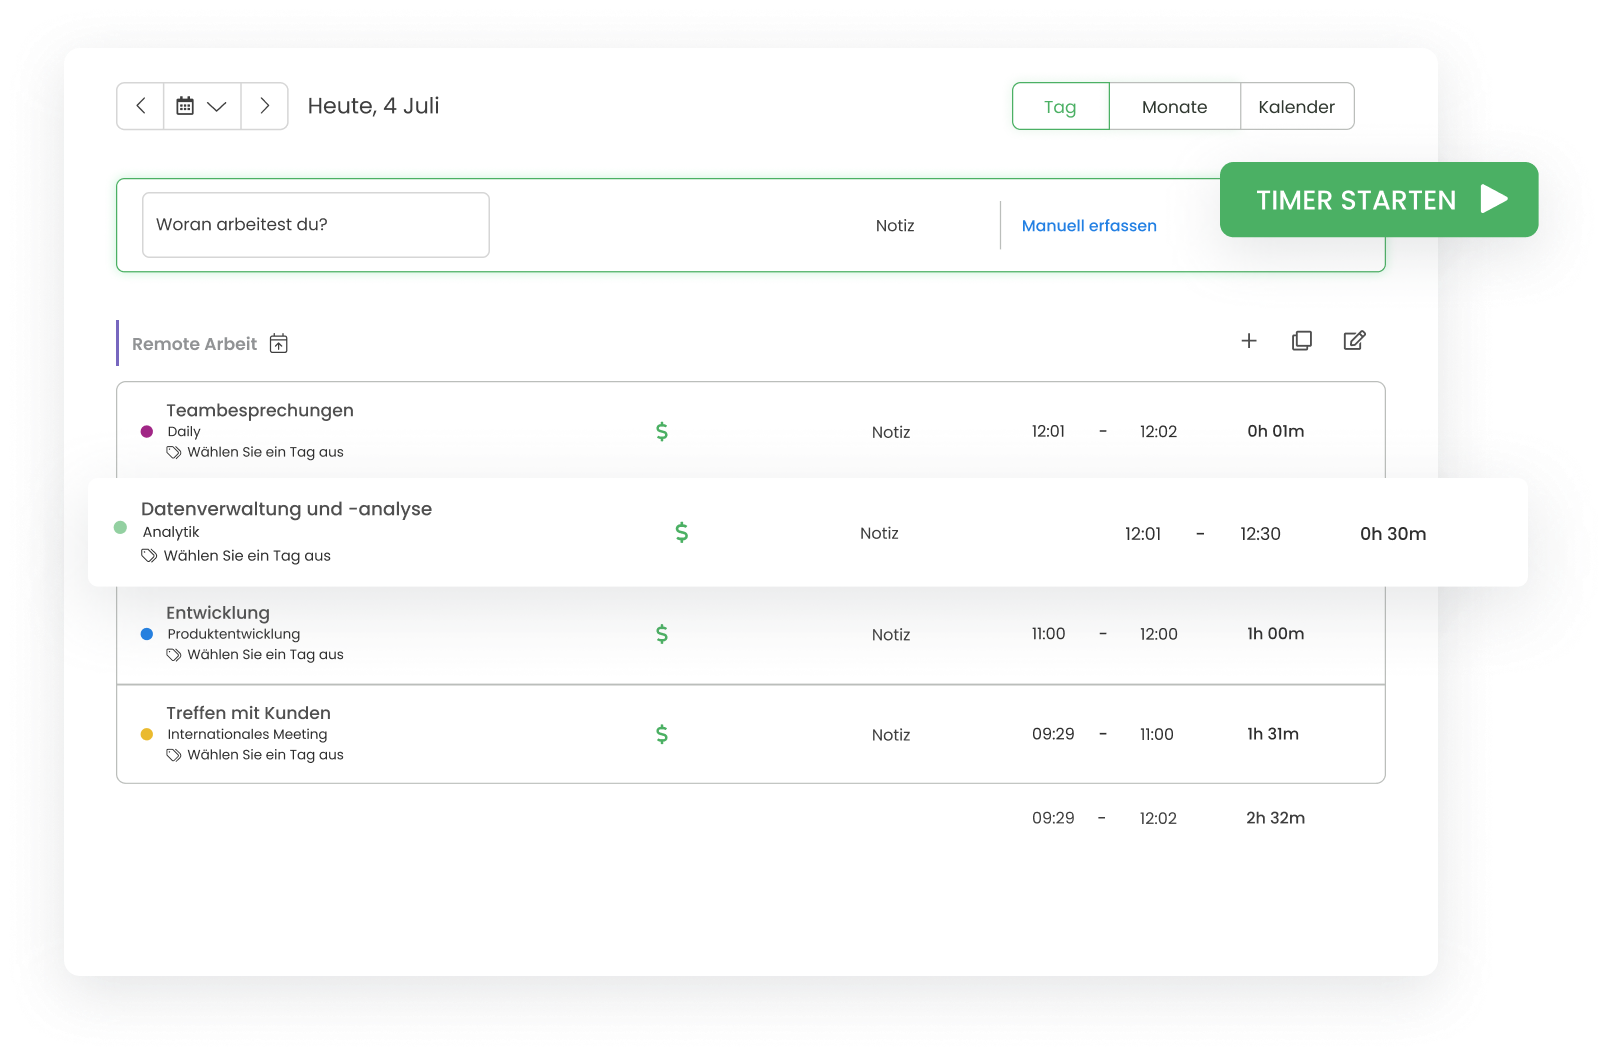Click the Manuell erfassen link
Viewport: 1610px width, 1056px height.
(x=1089, y=226)
